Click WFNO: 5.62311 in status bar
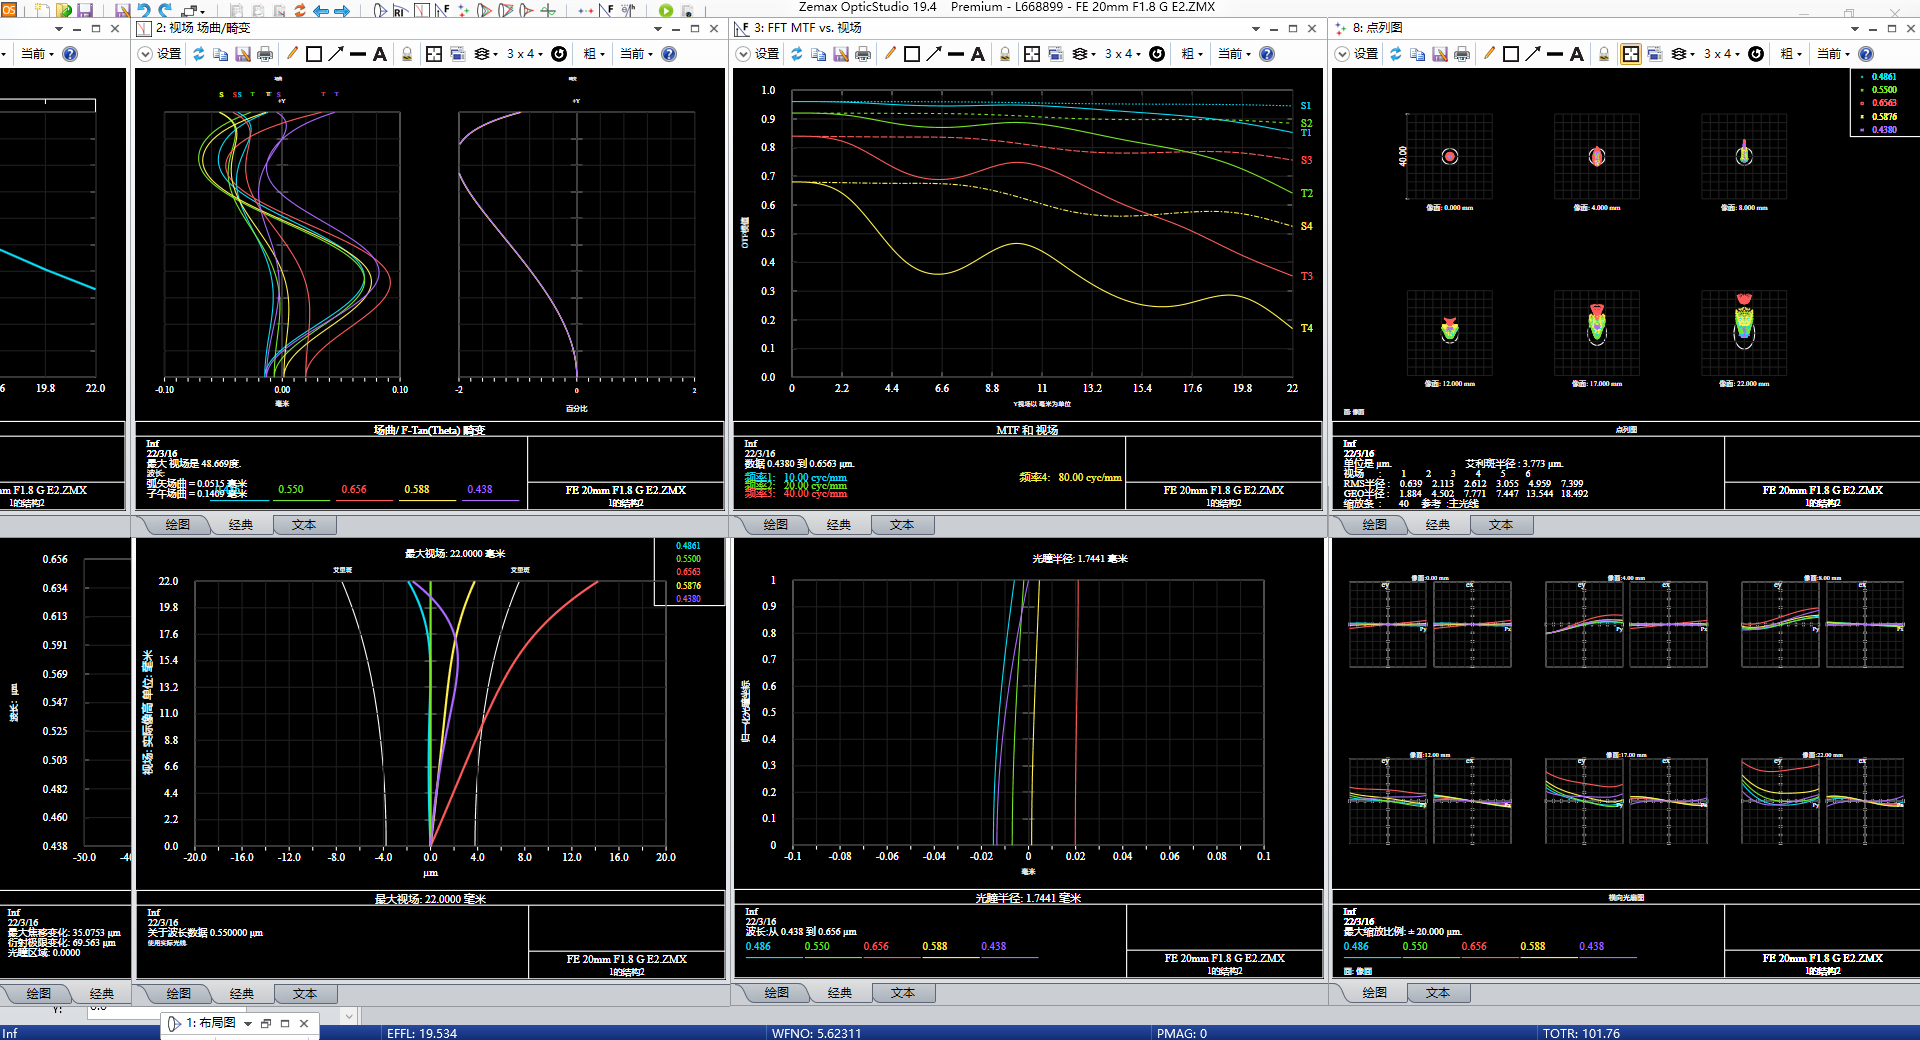Viewport: 1920px width, 1040px height. [x=816, y=1033]
